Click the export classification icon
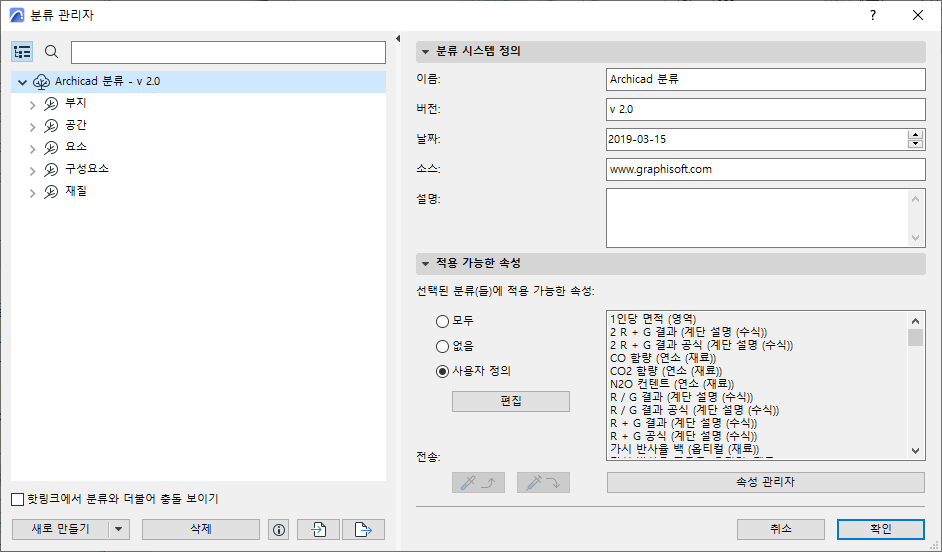This screenshot has width=942, height=552. 363,530
